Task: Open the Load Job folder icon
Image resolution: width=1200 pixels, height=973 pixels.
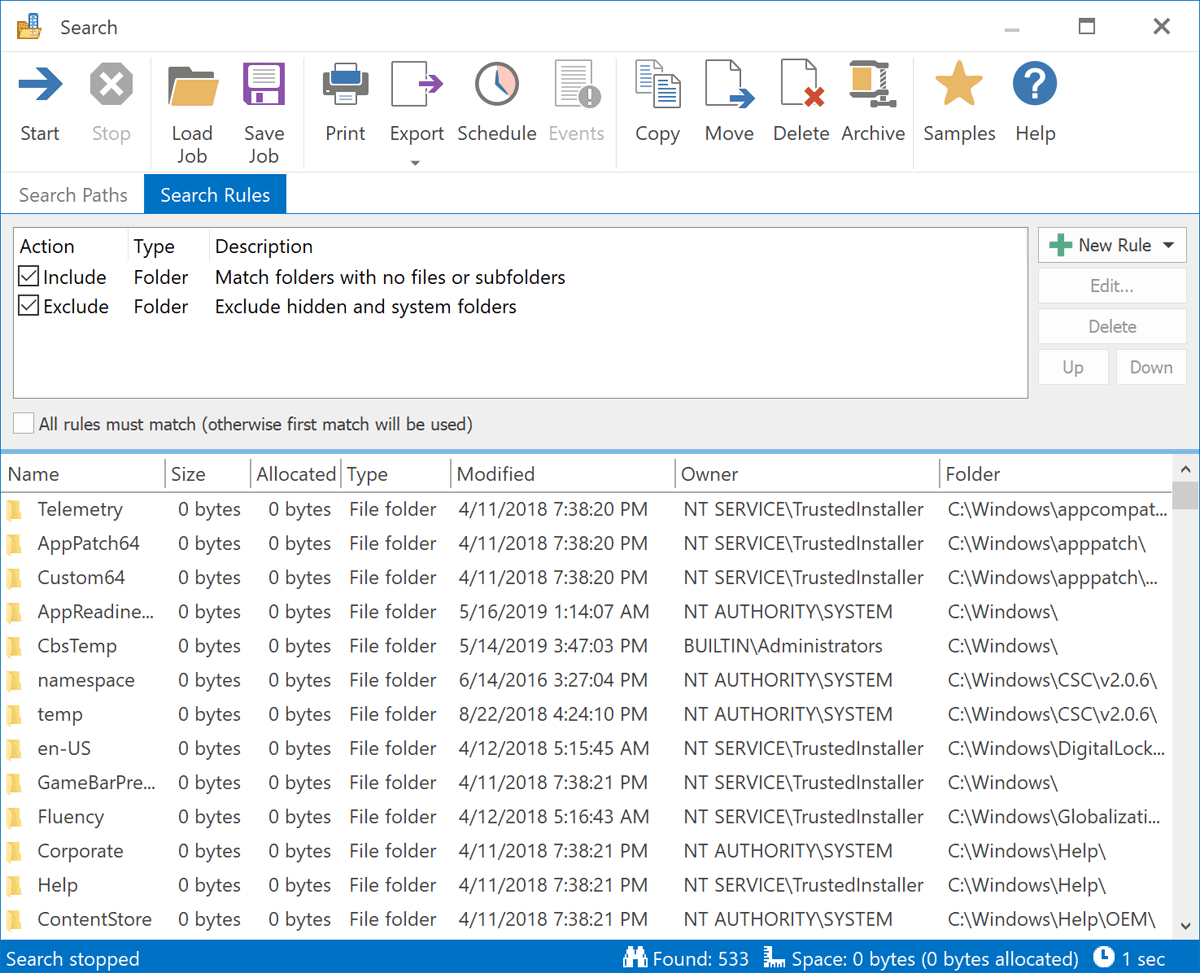Action: tap(192, 85)
